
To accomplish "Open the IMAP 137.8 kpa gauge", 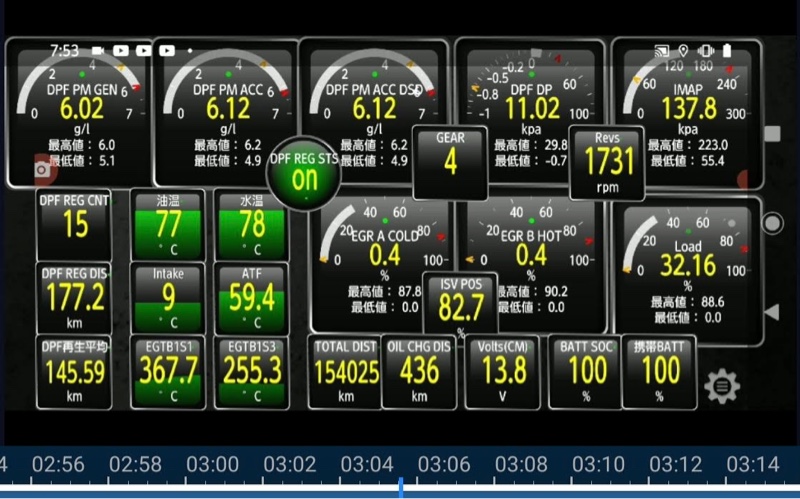I will click(x=687, y=112).
